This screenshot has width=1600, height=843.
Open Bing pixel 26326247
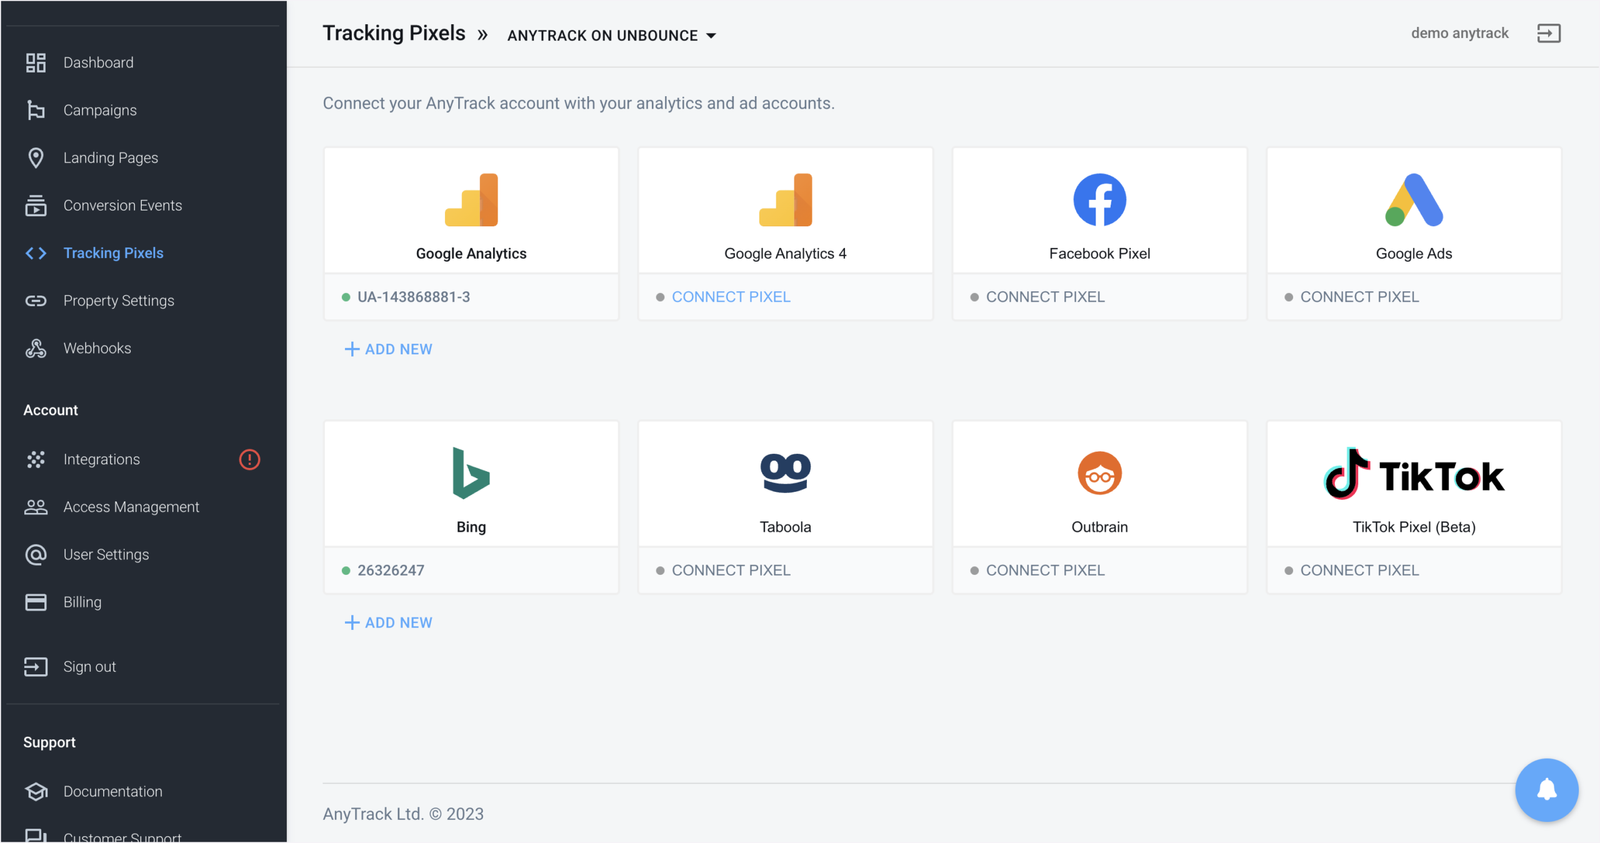[x=390, y=570]
